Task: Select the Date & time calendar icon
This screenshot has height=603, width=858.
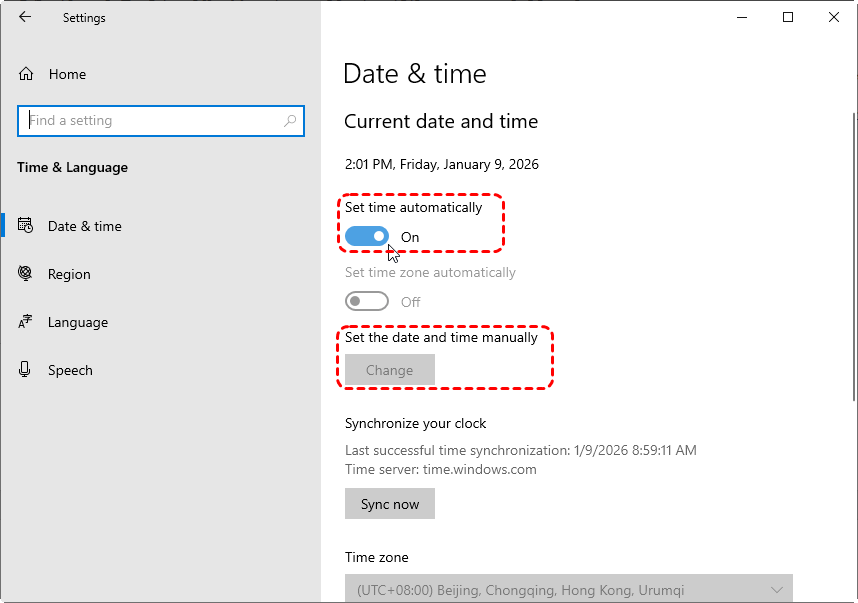Action: click(26, 226)
